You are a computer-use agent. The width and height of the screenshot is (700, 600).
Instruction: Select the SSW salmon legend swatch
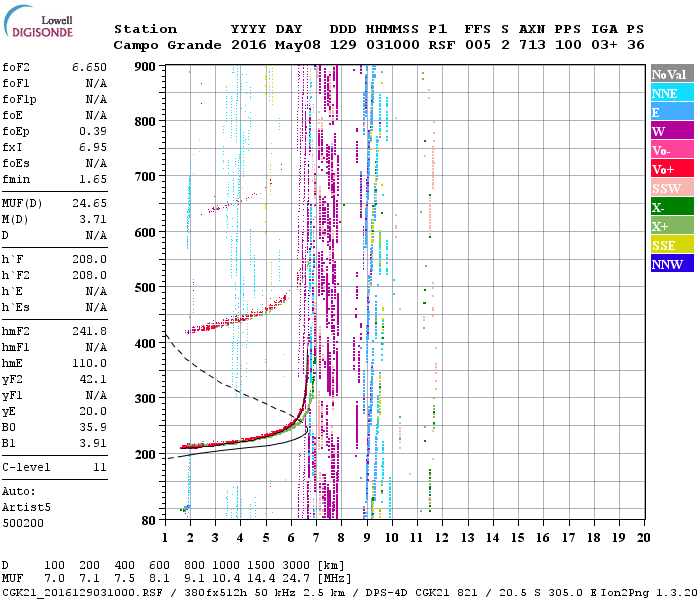(x=672, y=188)
